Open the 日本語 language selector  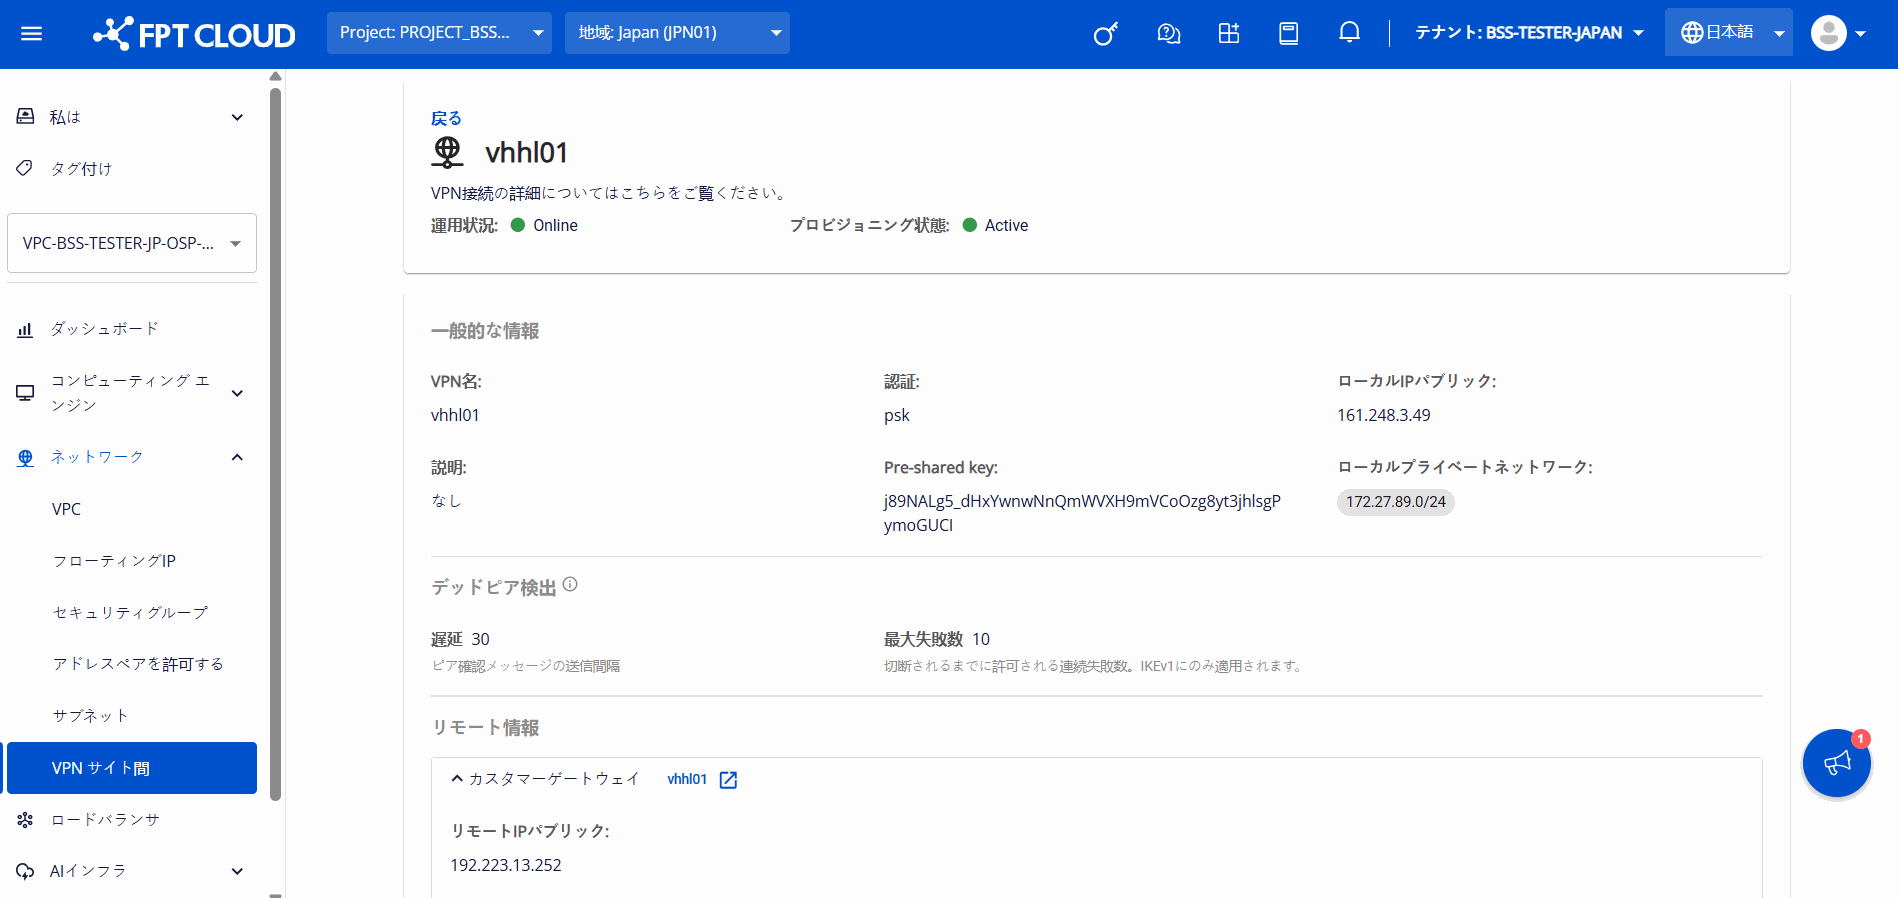(1728, 33)
